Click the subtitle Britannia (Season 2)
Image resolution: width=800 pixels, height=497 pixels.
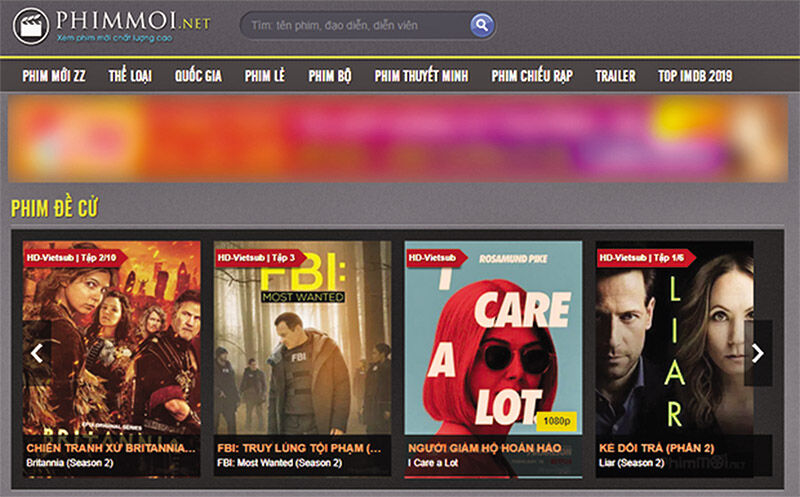click(x=70, y=463)
